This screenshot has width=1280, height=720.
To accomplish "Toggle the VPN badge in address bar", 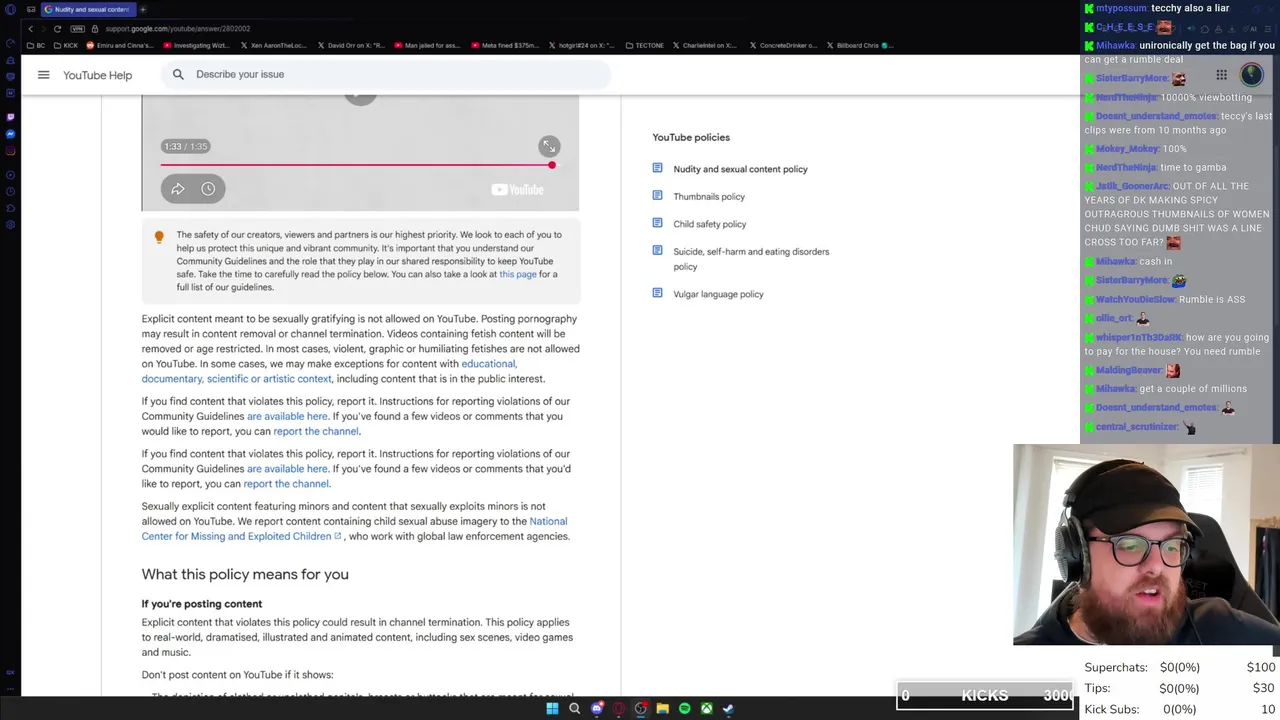I will [78, 28].
